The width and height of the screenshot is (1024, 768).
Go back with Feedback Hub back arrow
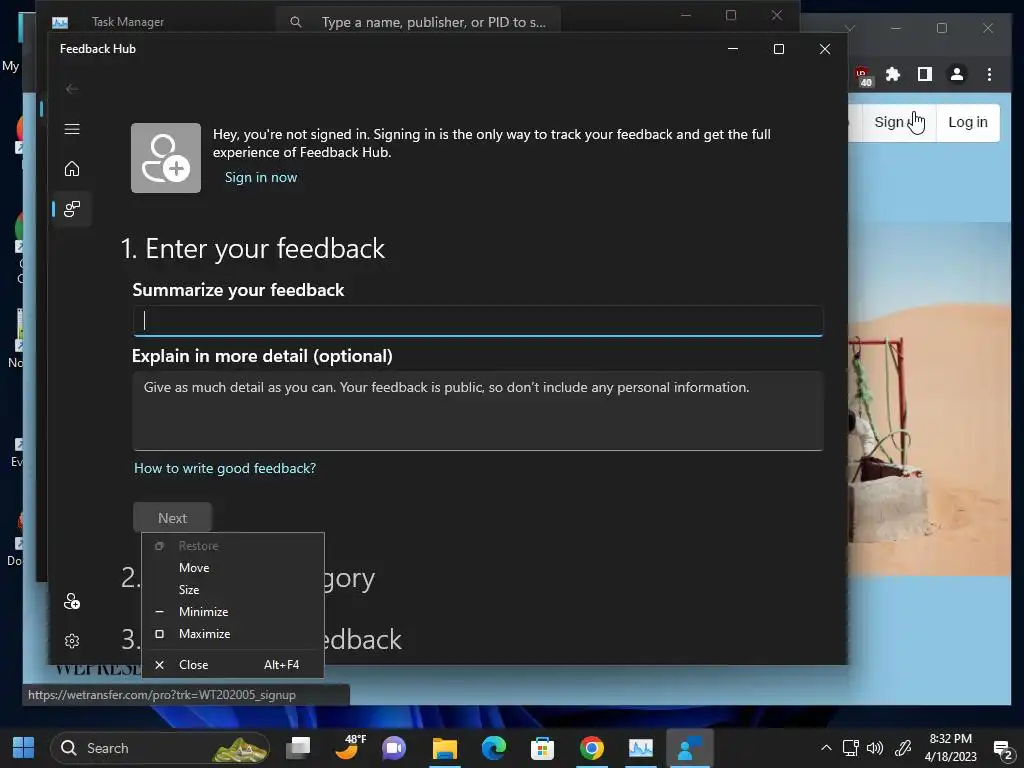coord(72,89)
